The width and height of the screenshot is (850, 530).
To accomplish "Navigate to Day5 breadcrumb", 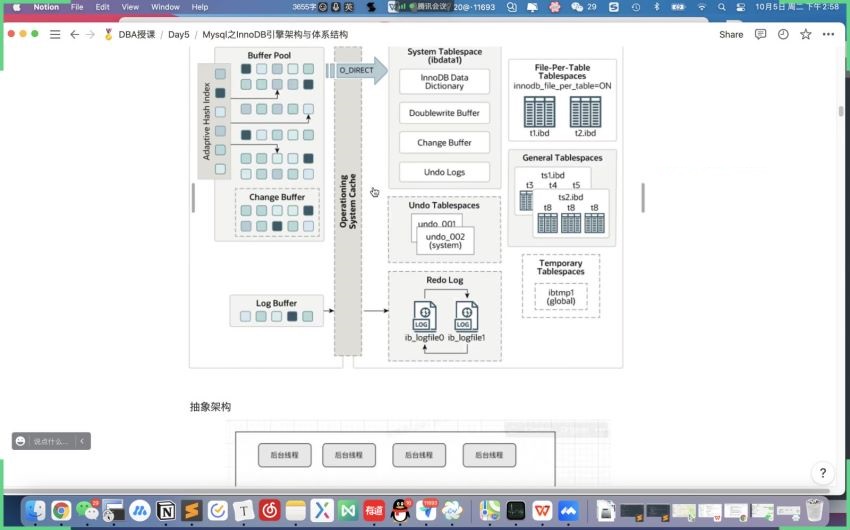I will click(178, 34).
